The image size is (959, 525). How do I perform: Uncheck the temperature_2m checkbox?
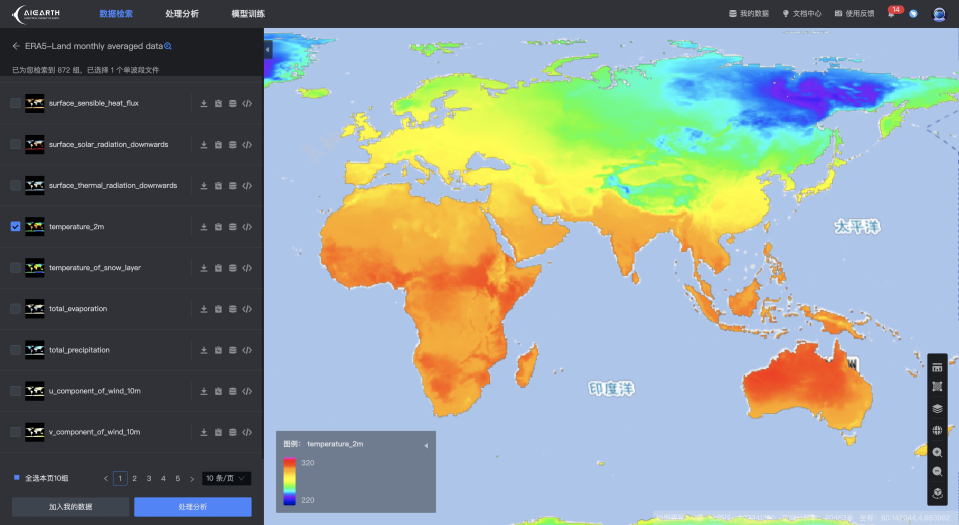pyautogui.click(x=15, y=226)
